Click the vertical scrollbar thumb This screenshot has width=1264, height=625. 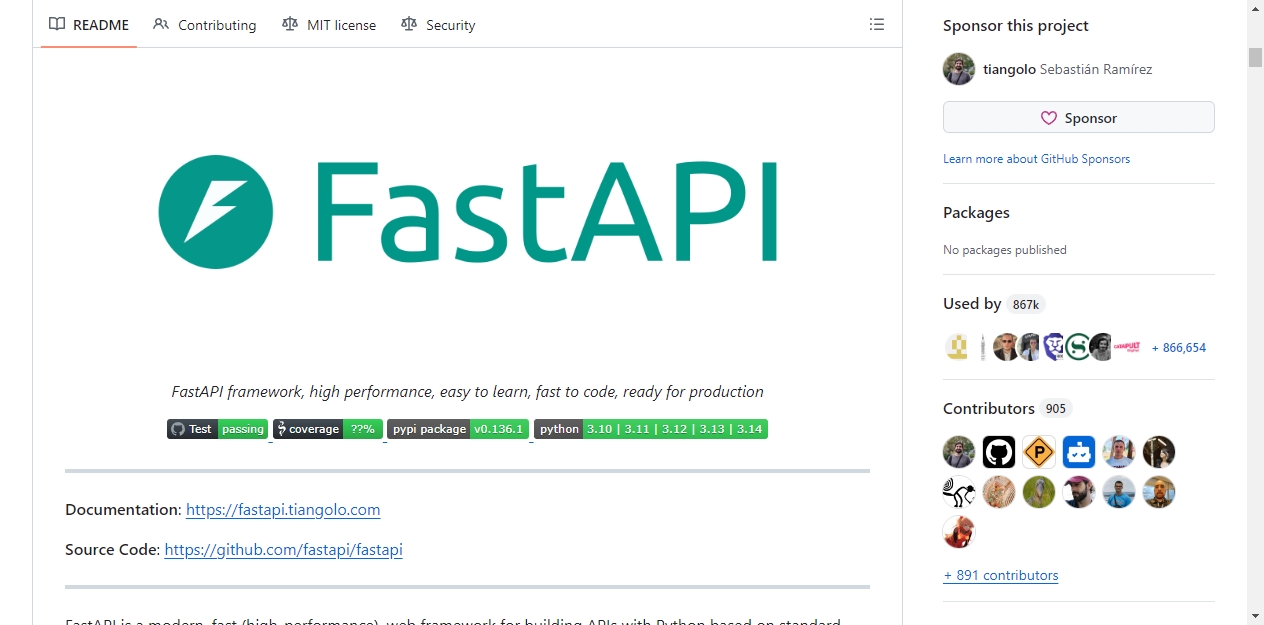coord(1255,57)
